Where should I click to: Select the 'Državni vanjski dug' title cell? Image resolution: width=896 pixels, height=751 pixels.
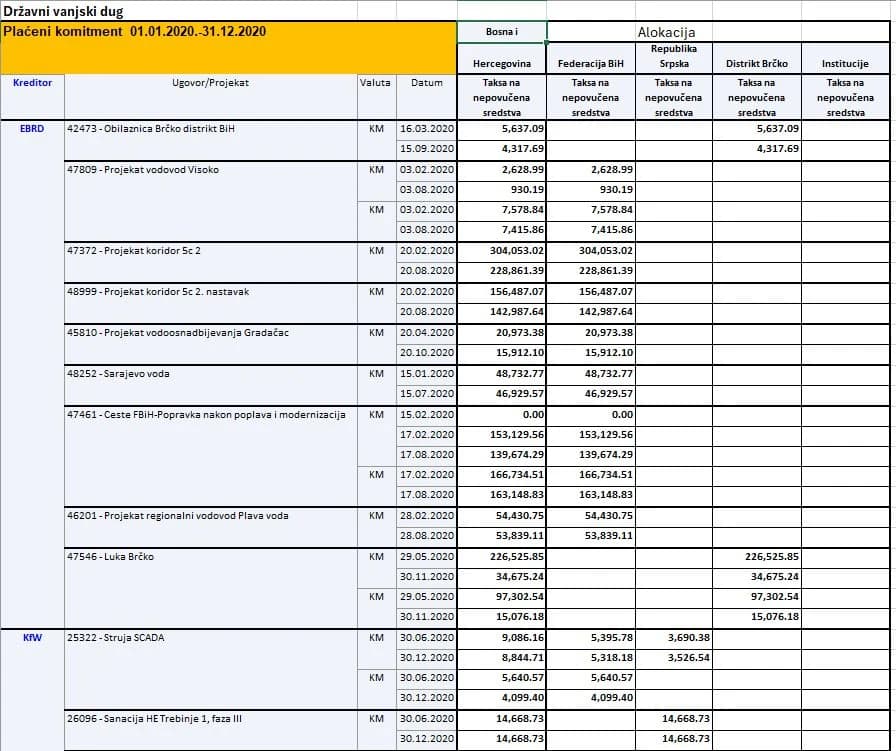[63, 11]
